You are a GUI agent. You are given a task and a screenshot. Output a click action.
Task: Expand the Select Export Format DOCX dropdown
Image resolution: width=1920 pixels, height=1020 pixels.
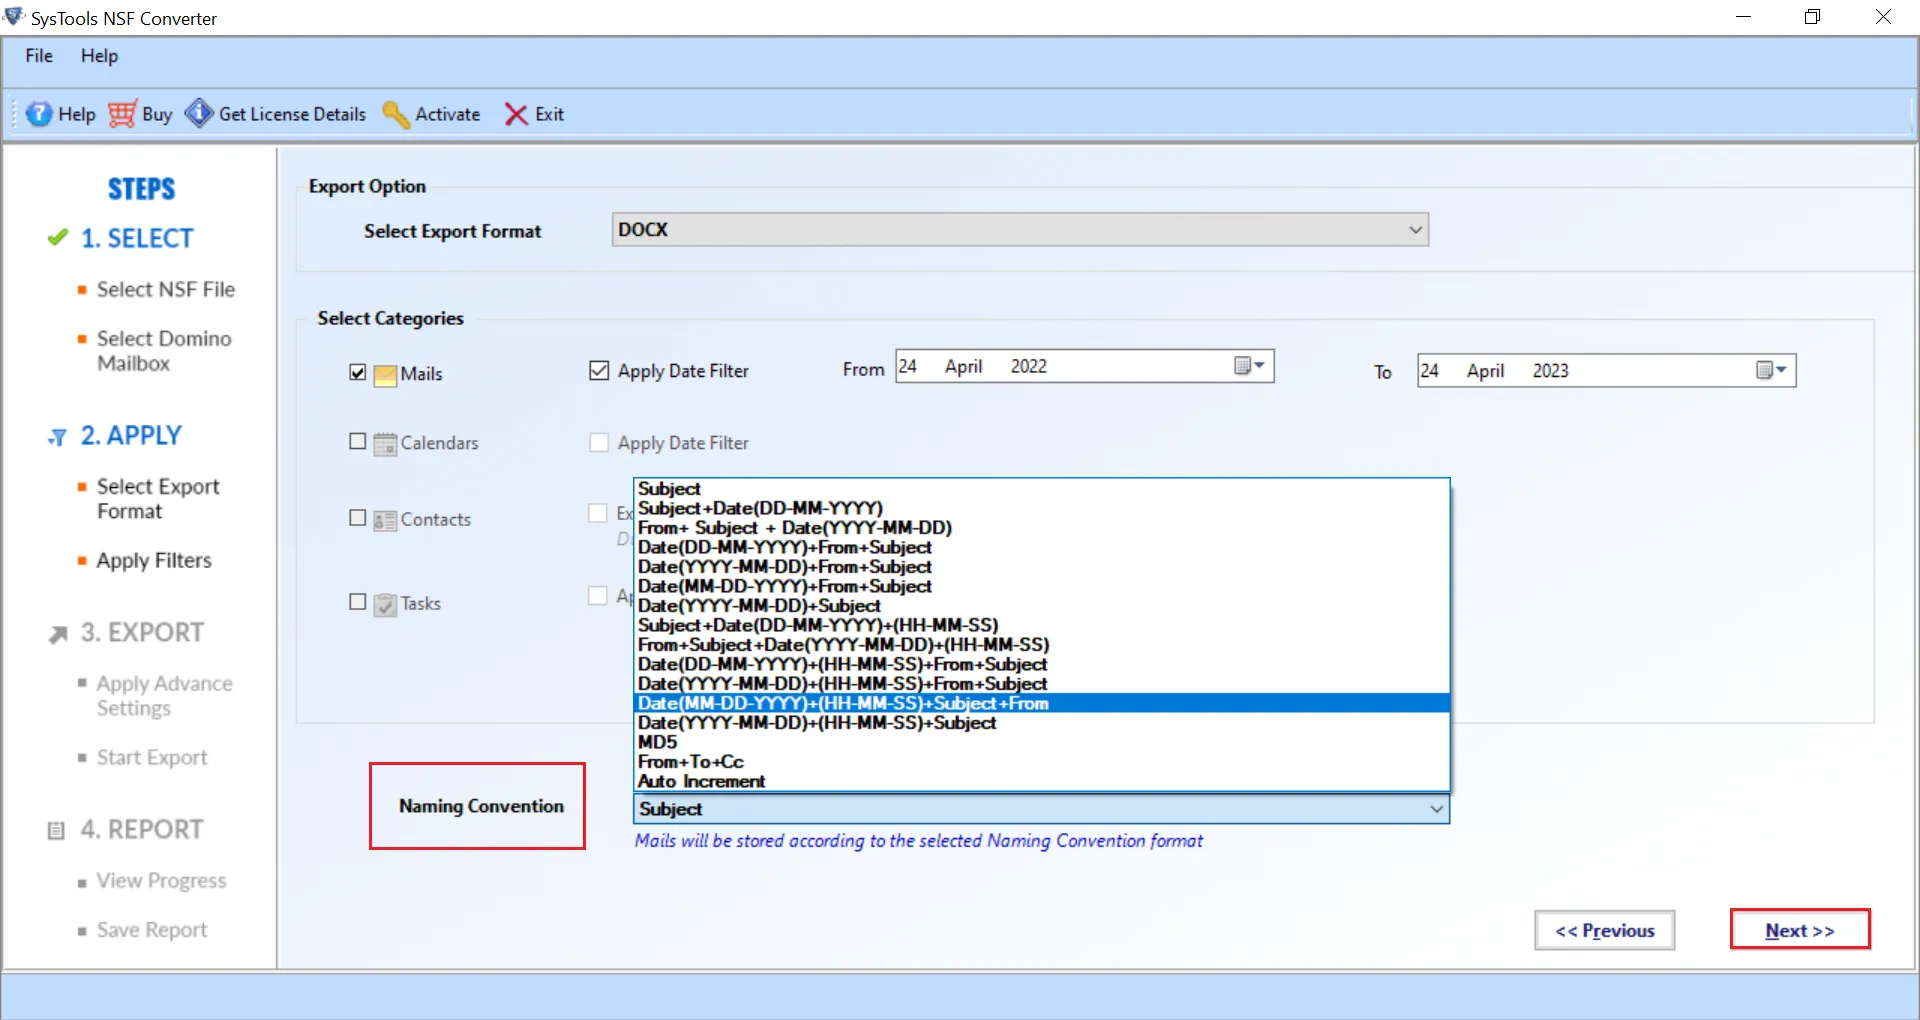(1415, 230)
